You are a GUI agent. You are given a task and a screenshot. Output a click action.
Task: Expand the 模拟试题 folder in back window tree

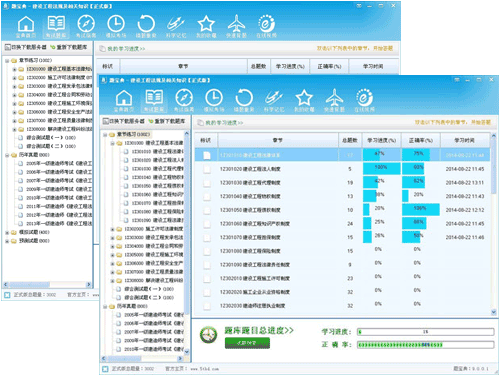pos(7,232)
